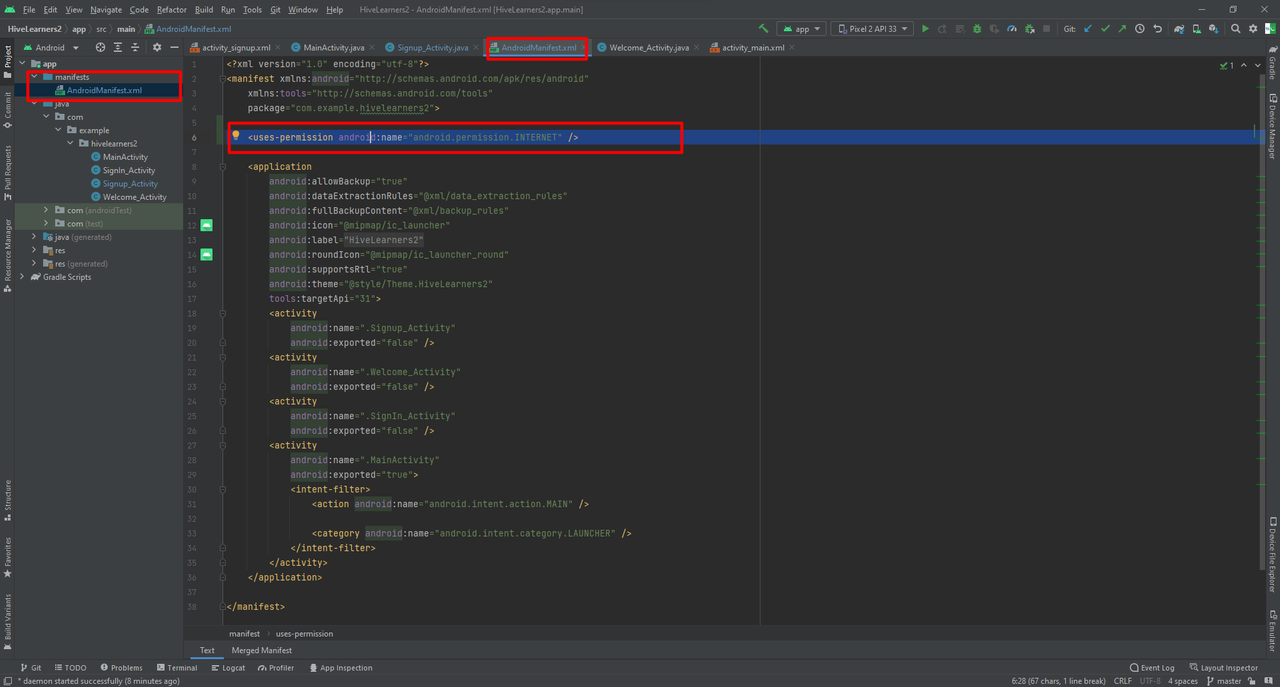Toggle the Commit side panel
1280x687 pixels.
click(7, 109)
